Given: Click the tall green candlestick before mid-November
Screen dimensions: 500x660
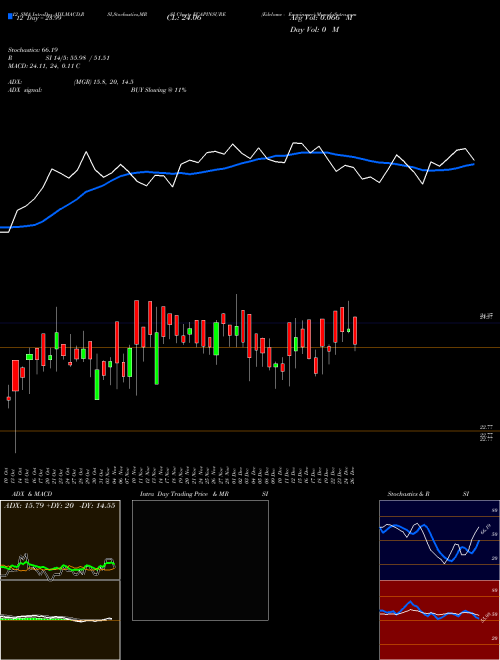Looking at the screenshot, I should click(157, 358).
